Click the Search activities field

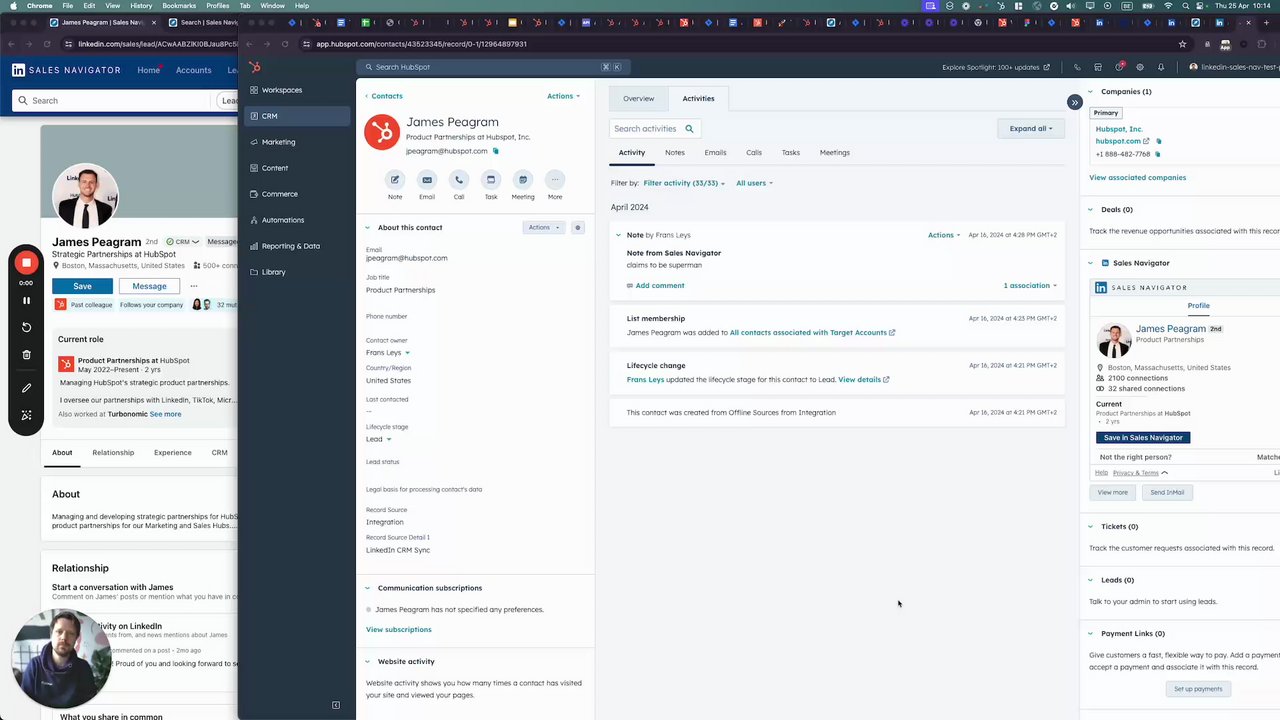[655, 129]
